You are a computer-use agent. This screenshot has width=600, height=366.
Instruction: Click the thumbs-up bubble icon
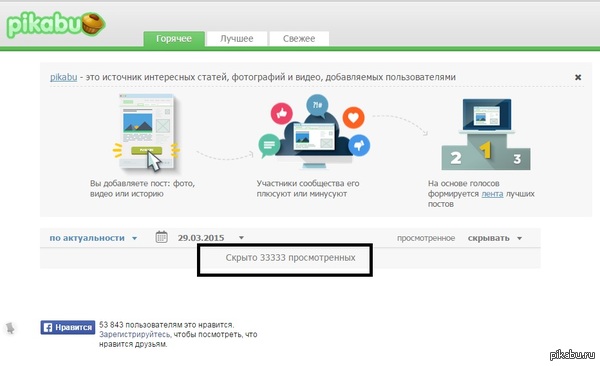(x=282, y=113)
